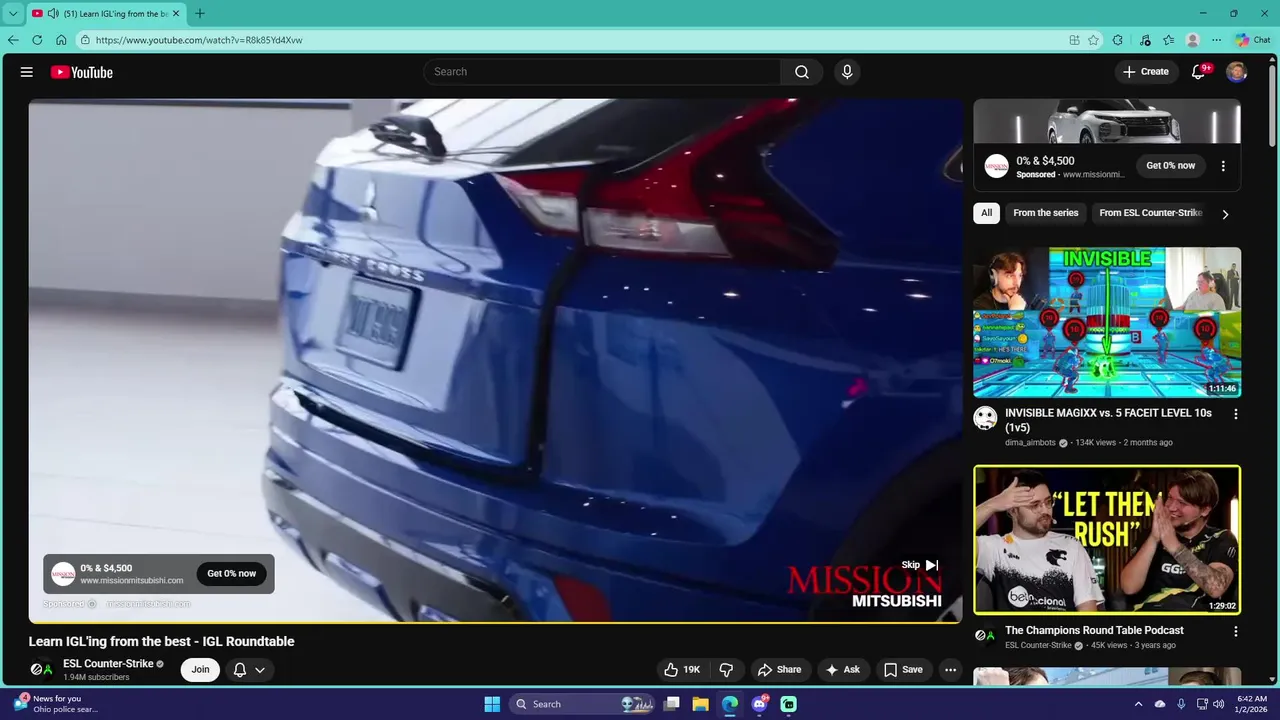The width and height of the screenshot is (1280, 720).
Task: Open Discord from taskbar
Action: coord(759,704)
